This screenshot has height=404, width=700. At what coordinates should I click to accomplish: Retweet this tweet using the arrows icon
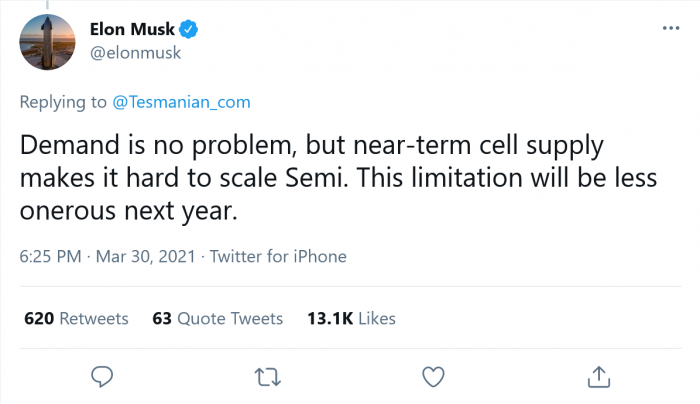(x=266, y=376)
